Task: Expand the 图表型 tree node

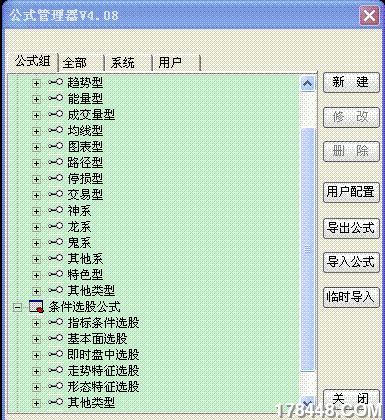Action: click(36, 147)
